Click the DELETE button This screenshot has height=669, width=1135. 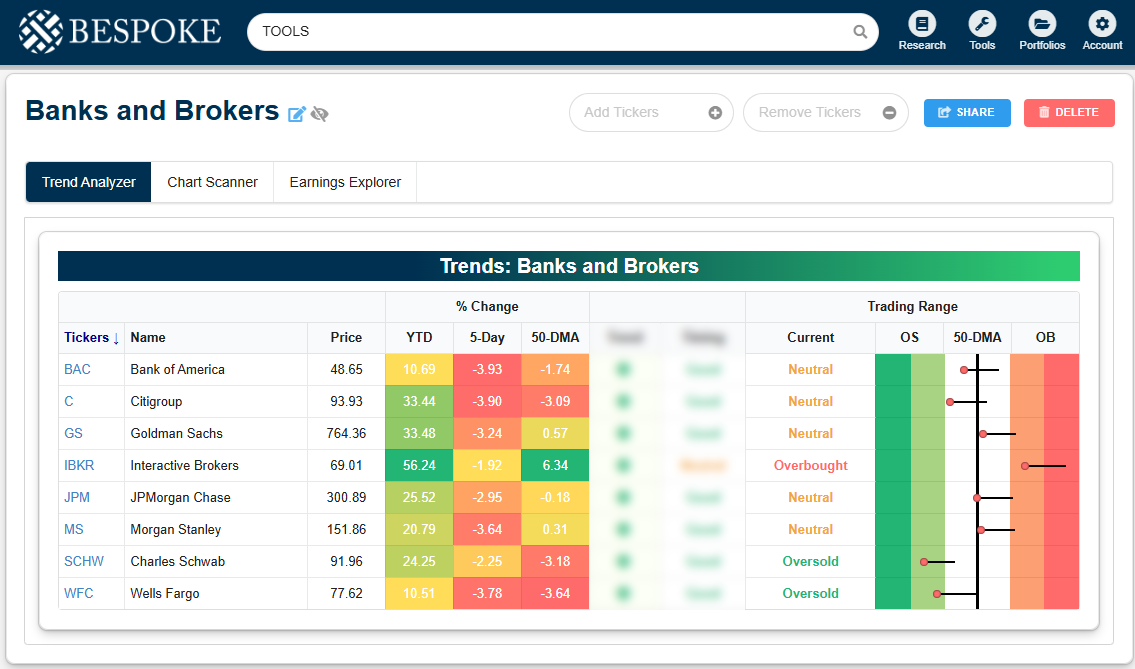[1068, 113]
